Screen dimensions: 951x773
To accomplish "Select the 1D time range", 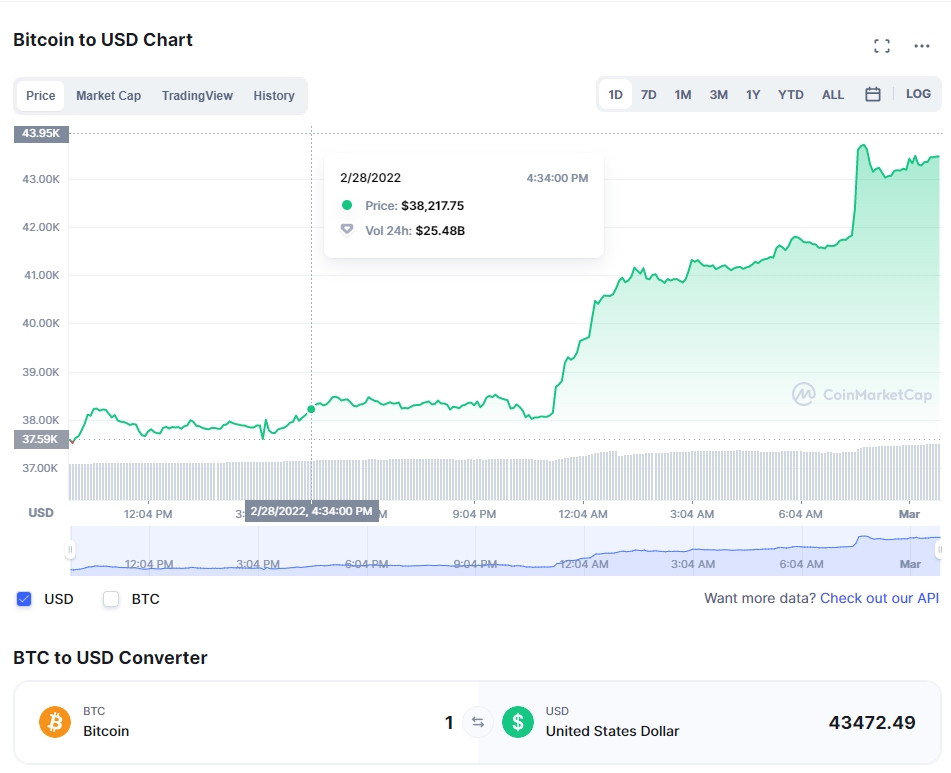I will tap(616, 95).
